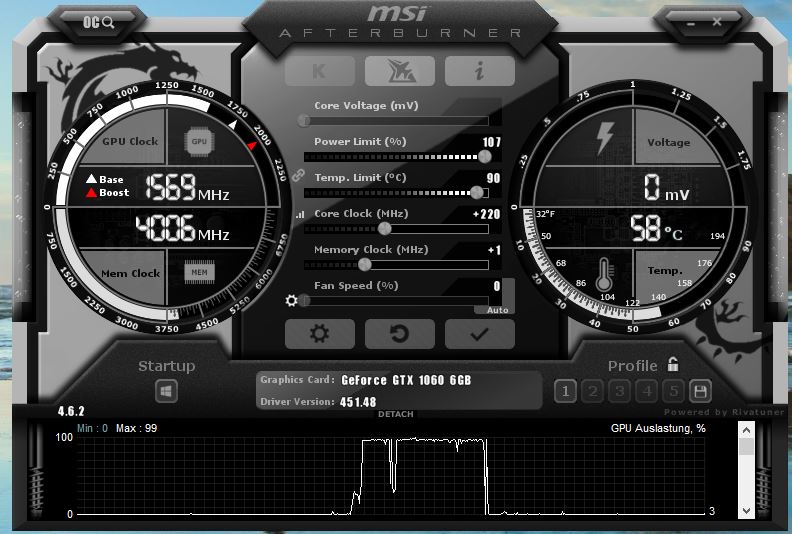792x534 pixels.
Task: Click the Core Clock slider handle
Action: pos(384,229)
